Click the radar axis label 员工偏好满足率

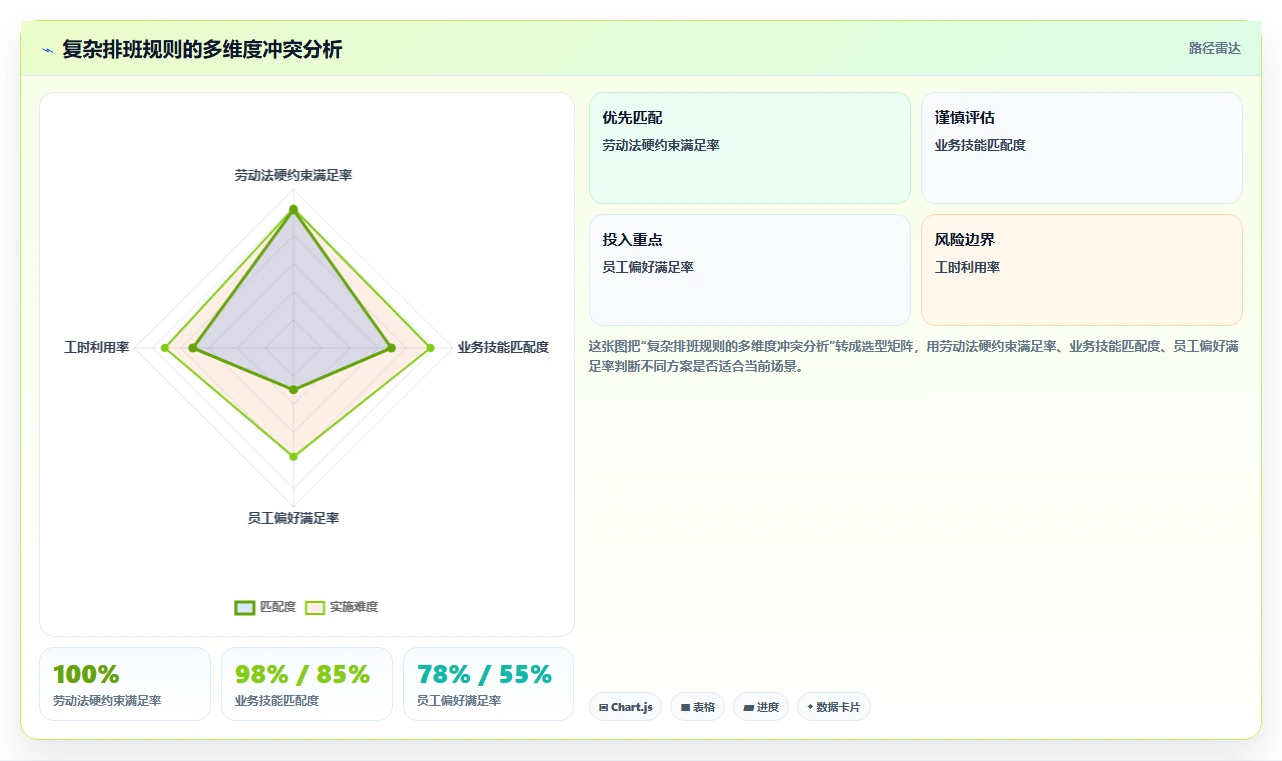293,518
